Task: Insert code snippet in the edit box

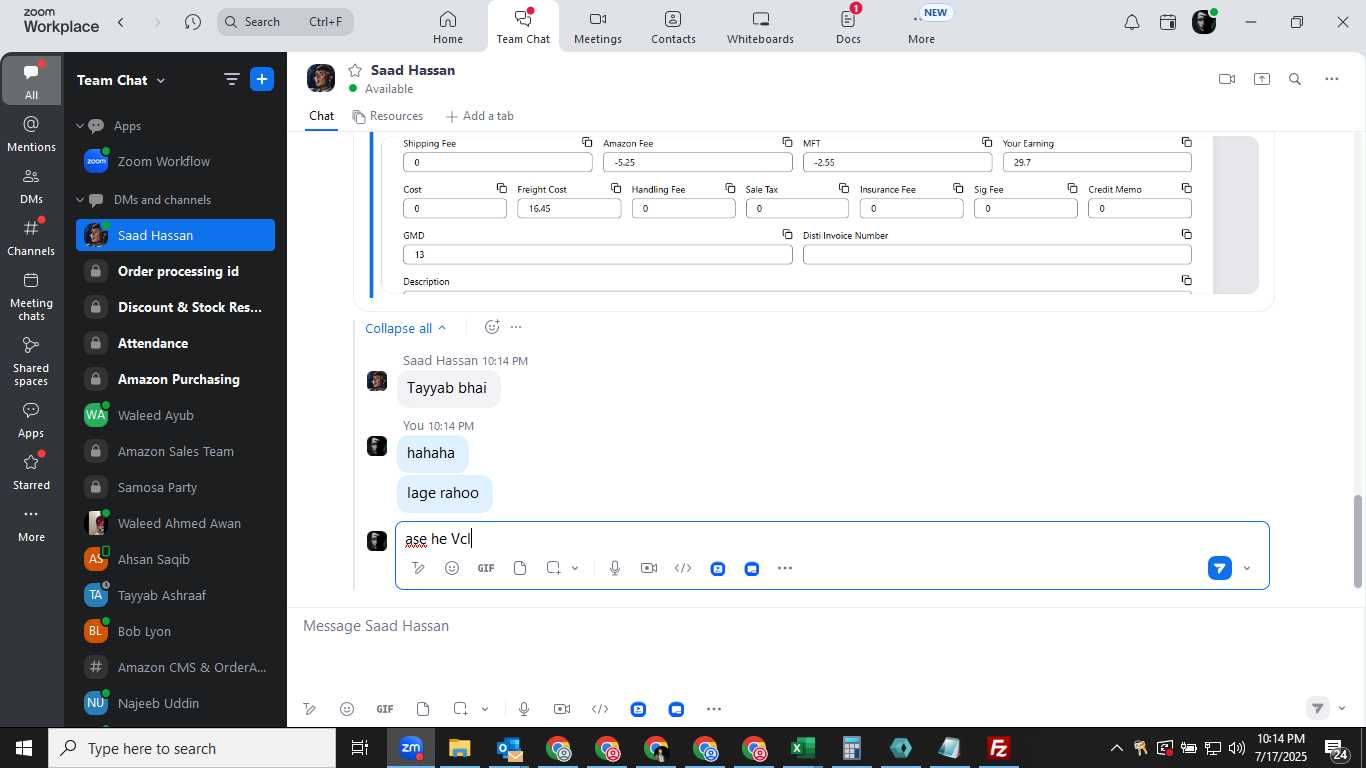Action: pyautogui.click(x=683, y=568)
